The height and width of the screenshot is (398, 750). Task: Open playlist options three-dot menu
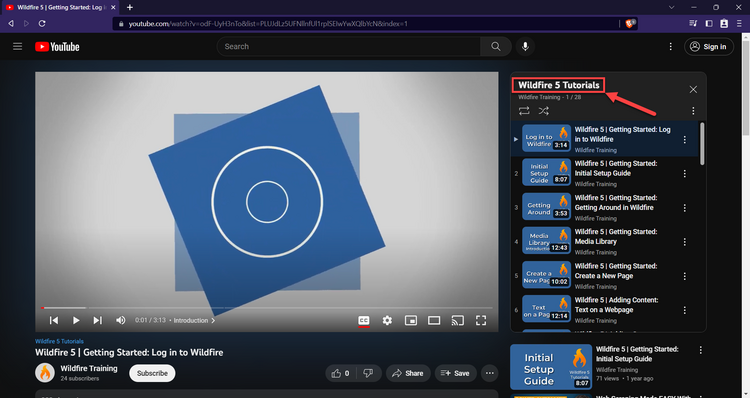pos(693,111)
